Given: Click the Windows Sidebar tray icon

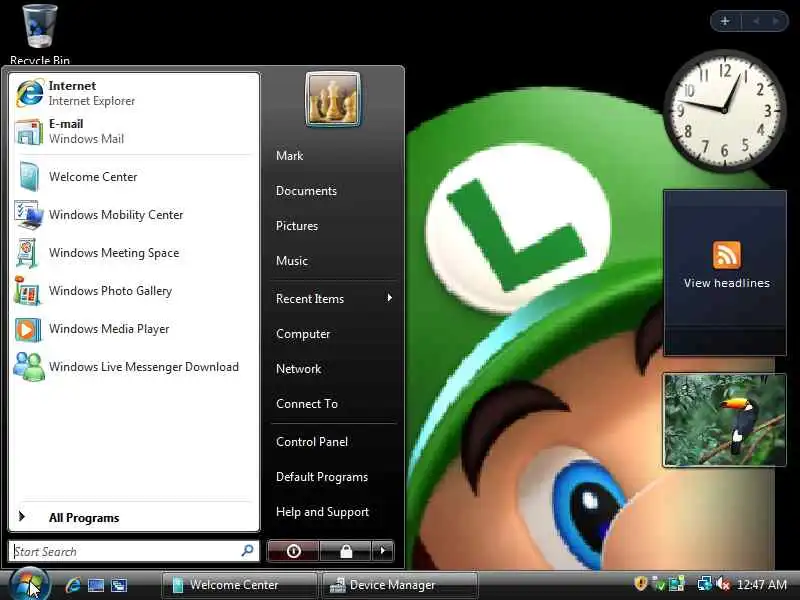Looking at the screenshot, I should (677, 583).
